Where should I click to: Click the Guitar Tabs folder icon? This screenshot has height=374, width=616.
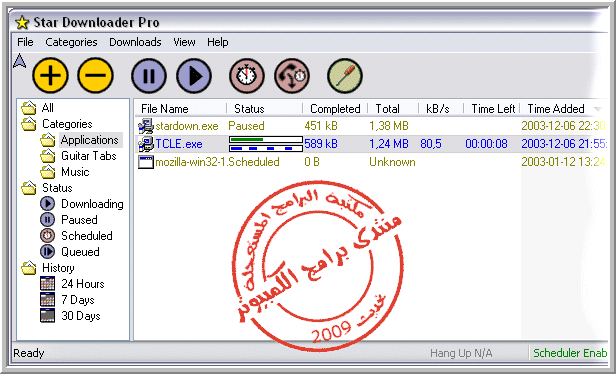(x=48, y=156)
